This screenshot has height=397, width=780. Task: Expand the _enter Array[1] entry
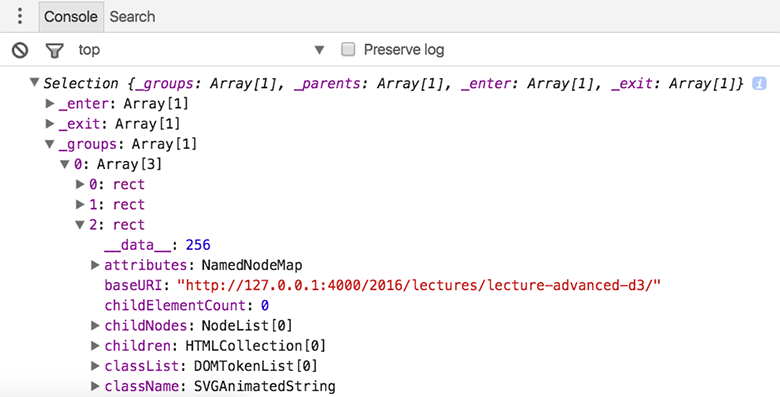[50, 104]
